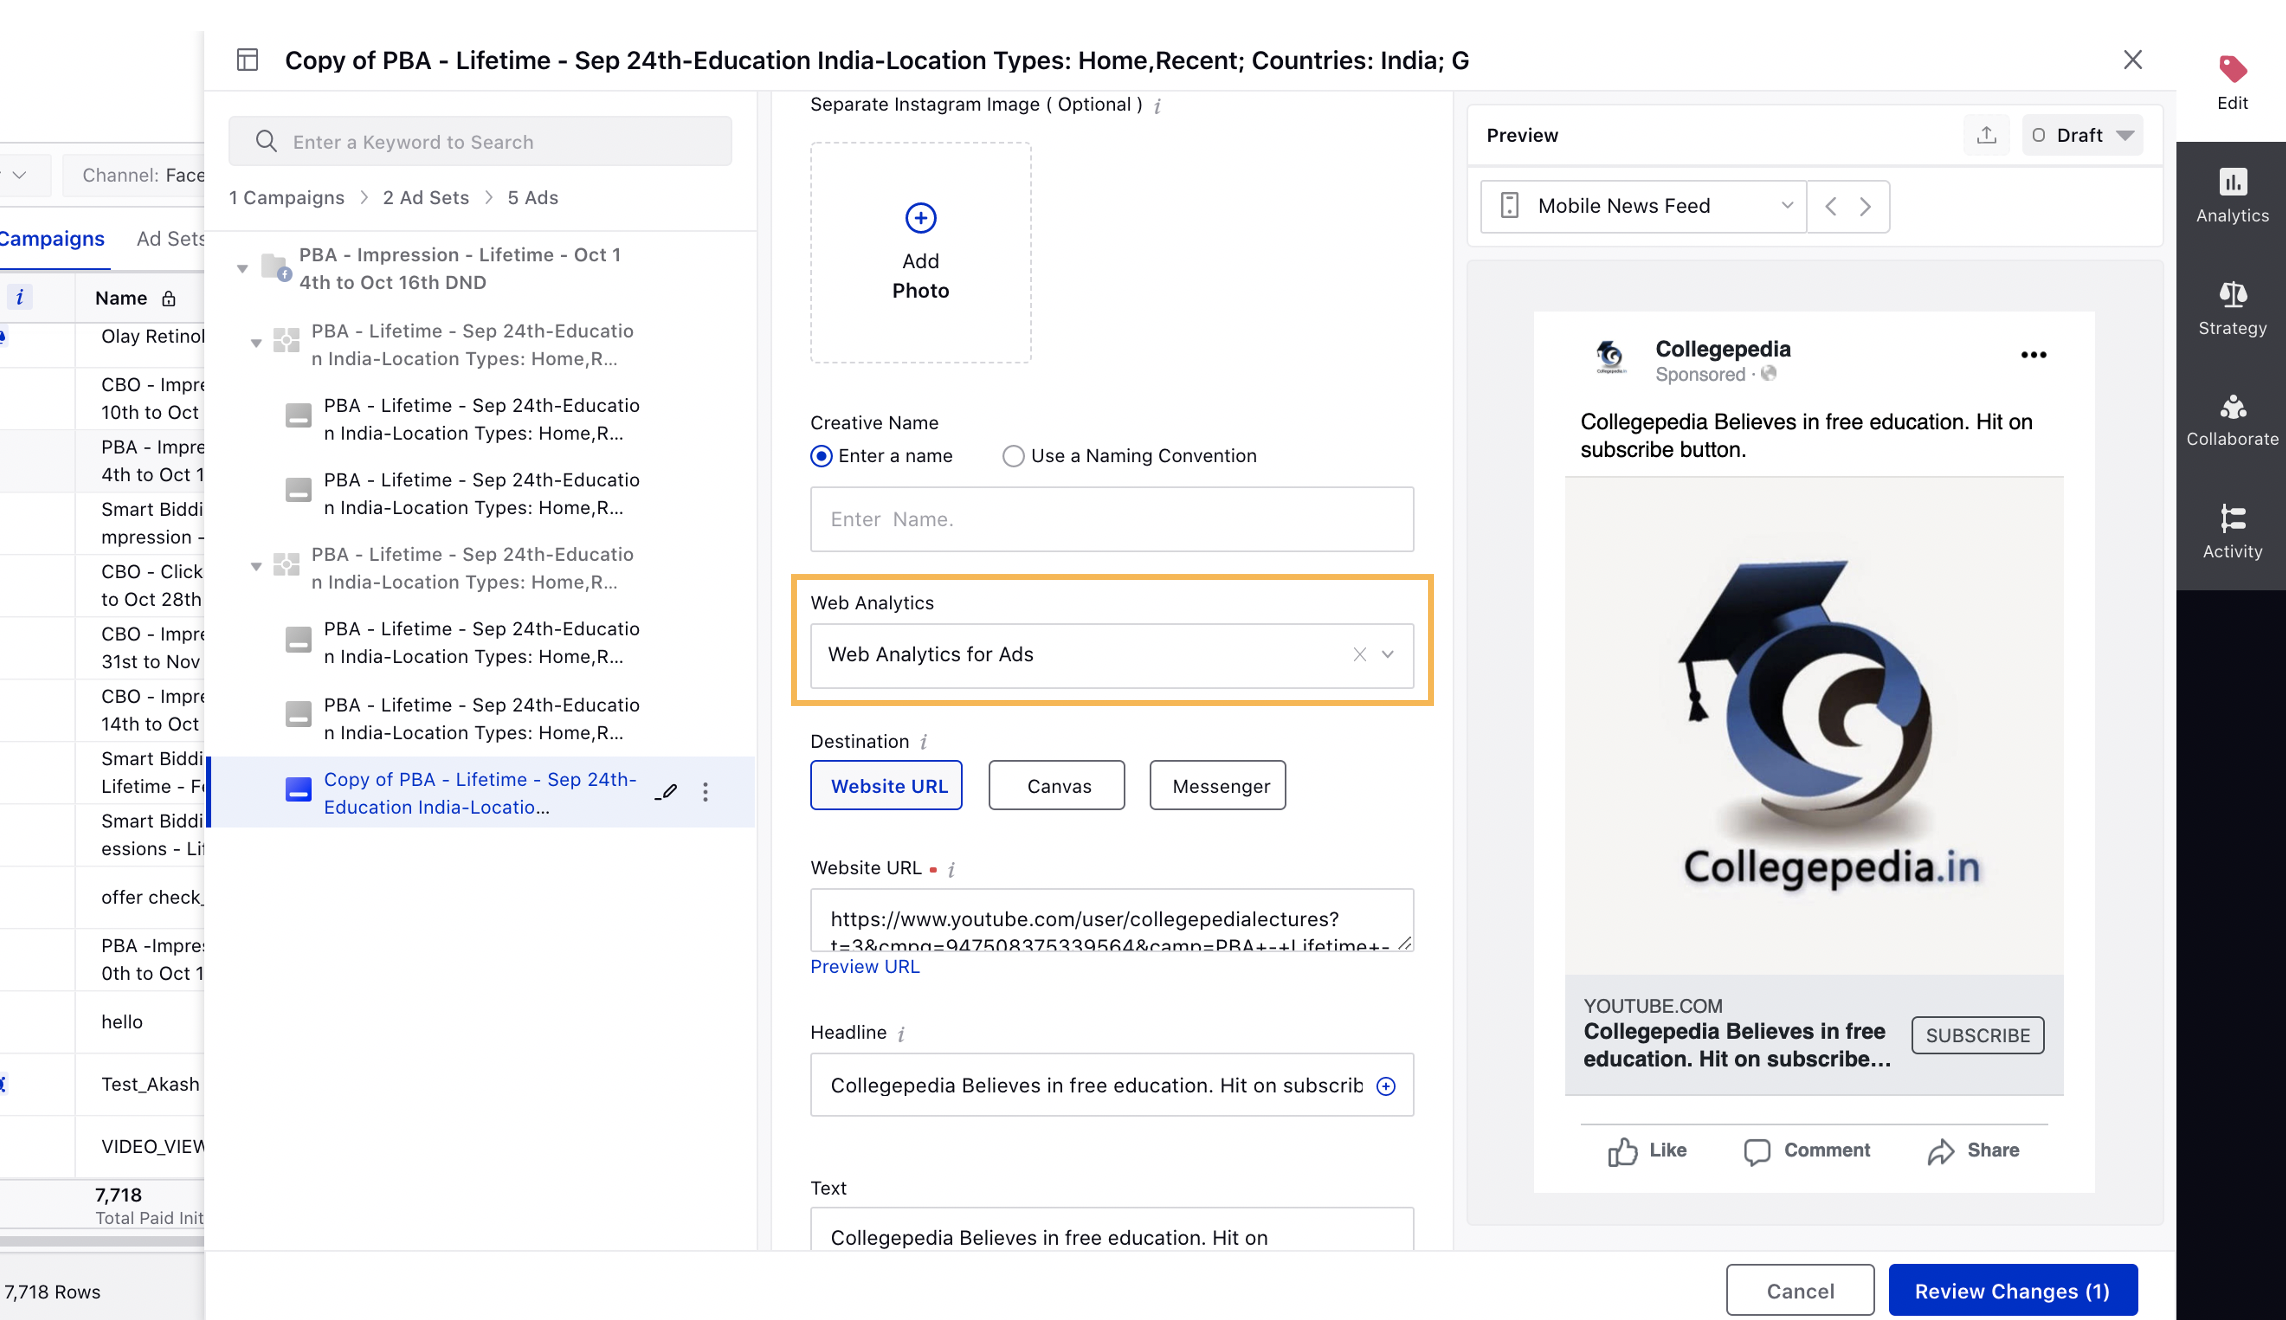The height and width of the screenshot is (1320, 2286).
Task: Clear Web Analytics selection with X
Action: point(1359,655)
